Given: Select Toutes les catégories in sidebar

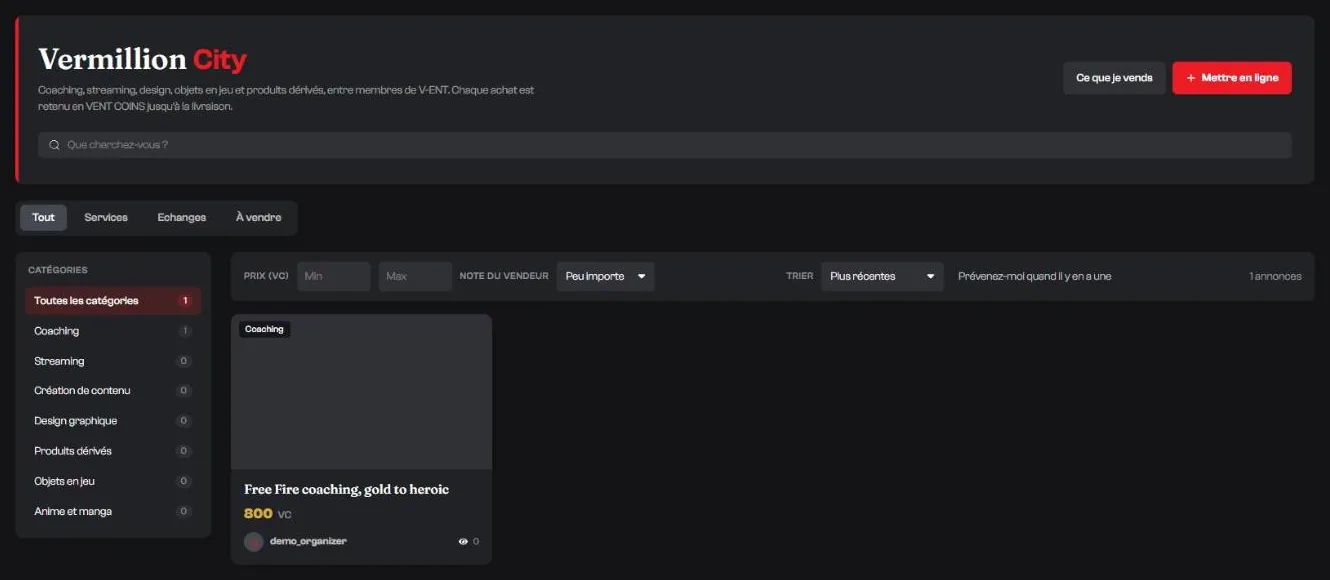Looking at the screenshot, I should pyautogui.click(x=113, y=301).
